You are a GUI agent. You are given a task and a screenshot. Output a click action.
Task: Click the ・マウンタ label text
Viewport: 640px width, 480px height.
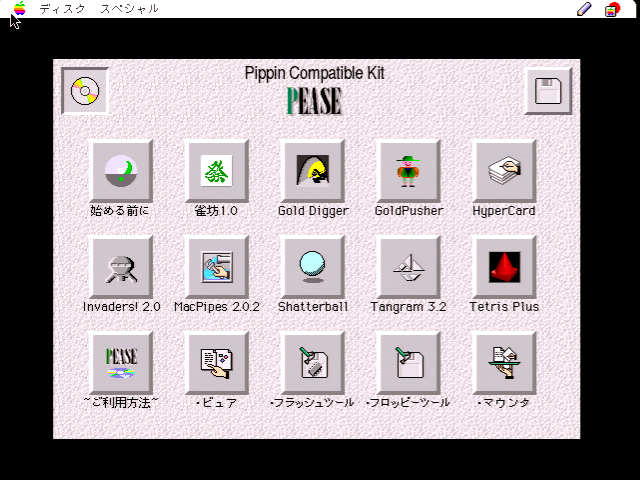tap(504, 403)
